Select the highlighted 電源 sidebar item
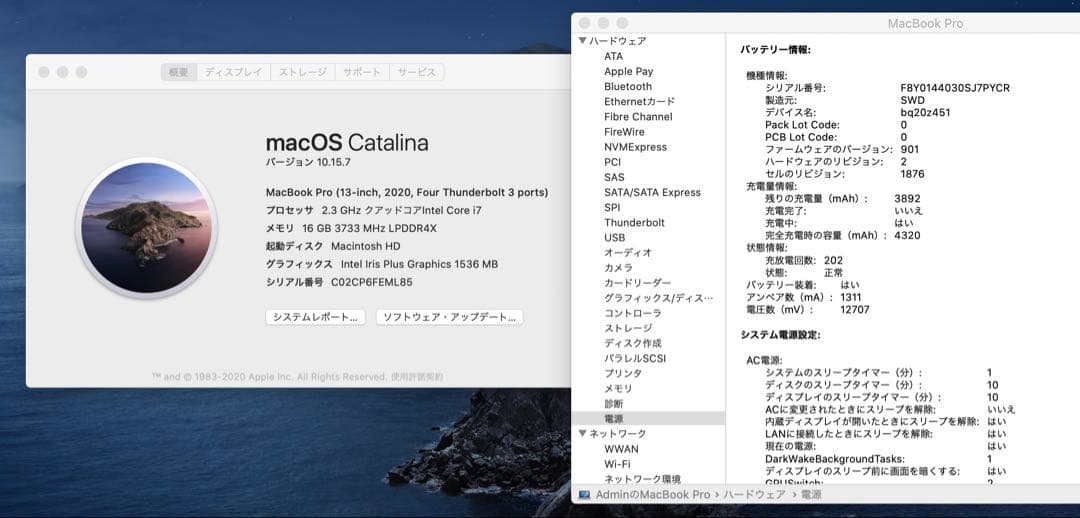Image resolution: width=1080 pixels, height=518 pixels. click(x=648, y=418)
